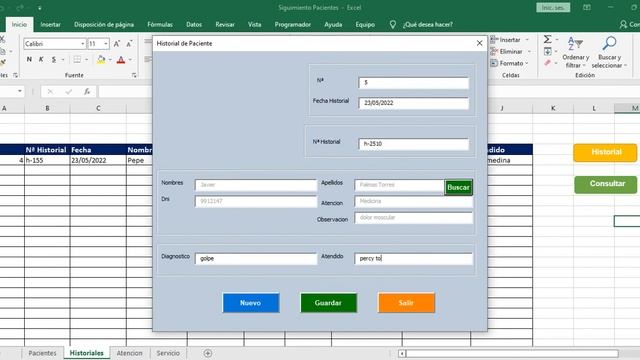Click the font color A icon
Screen dimensions: 640x360
pos(121,60)
